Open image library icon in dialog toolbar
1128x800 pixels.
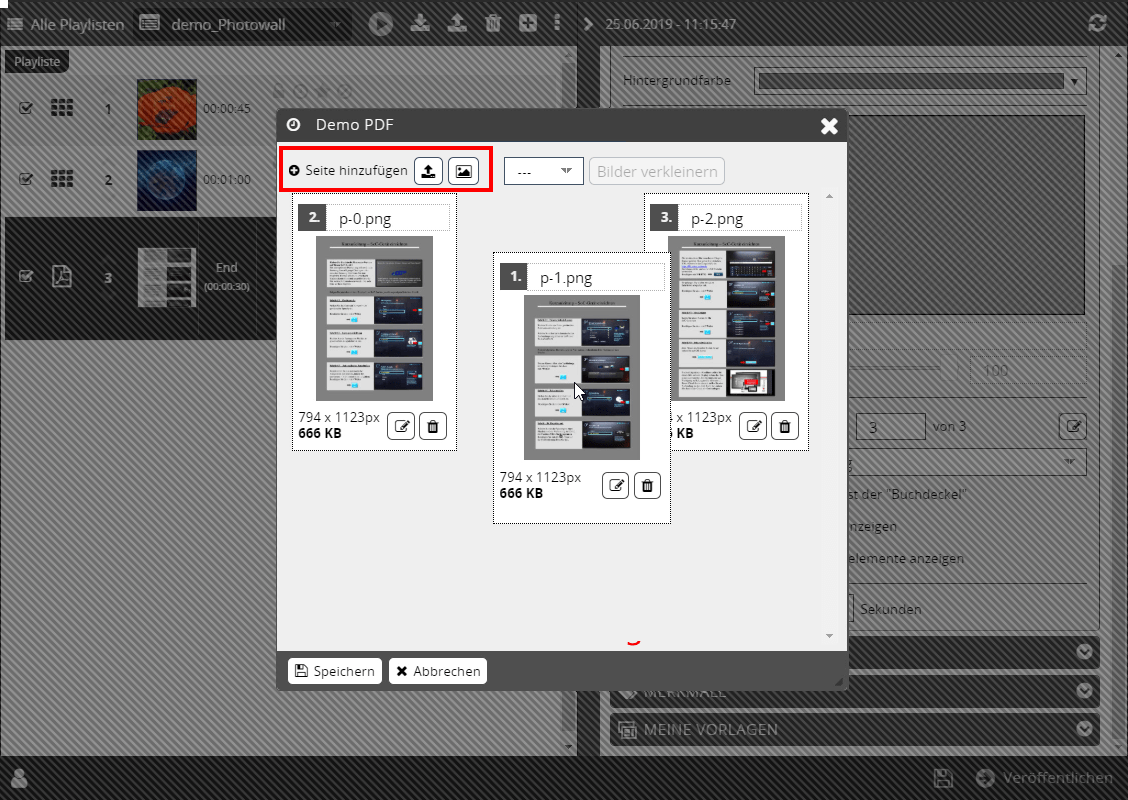tap(463, 171)
